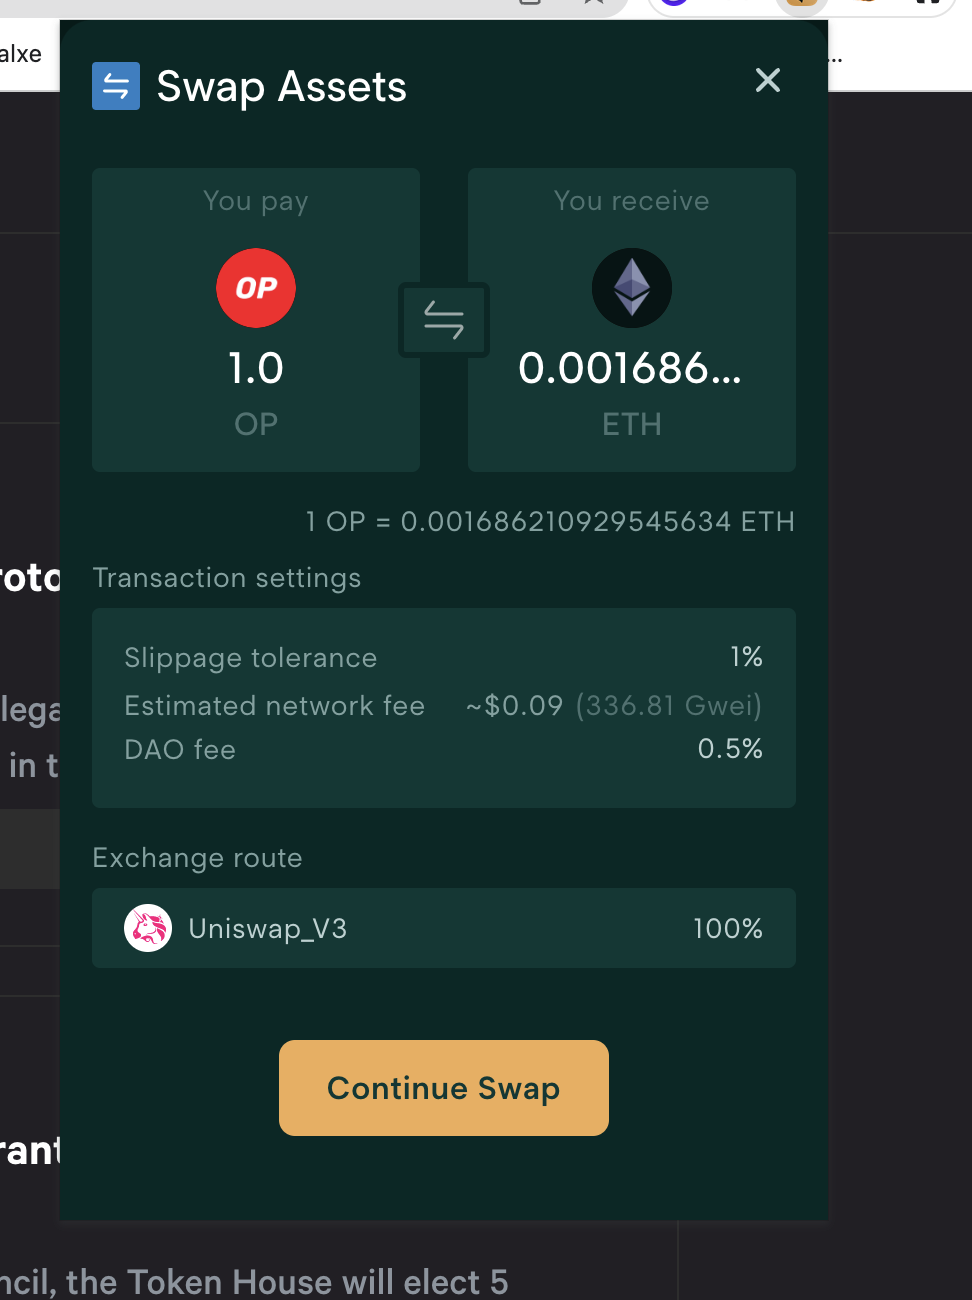Viewport: 972px width, 1300px height.
Task: Click the Swap Assets header icon
Action: pyautogui.click(x=116, y=86)
